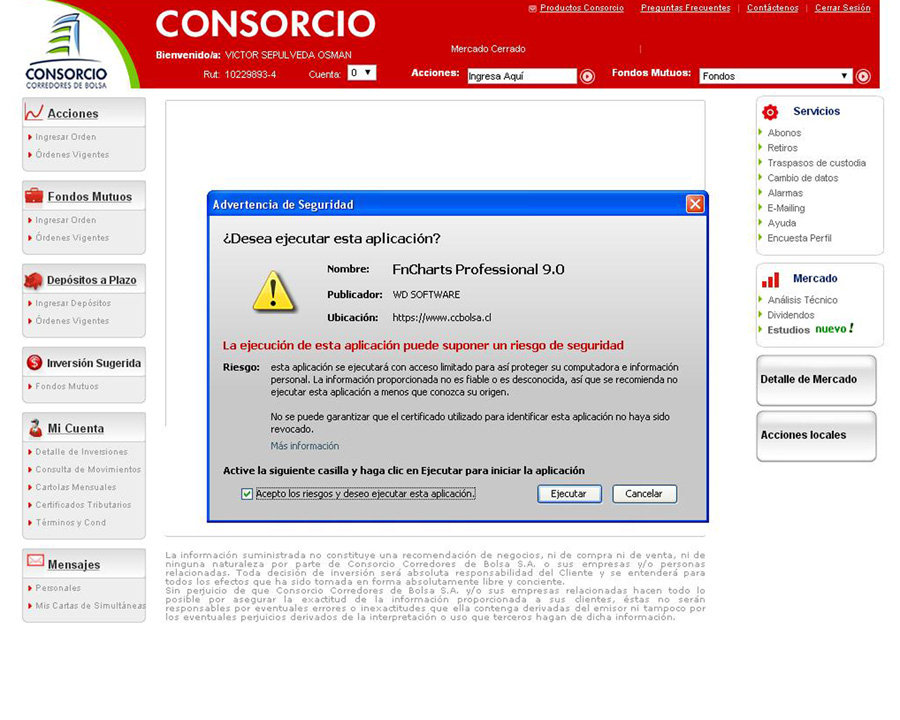Open Términos y Cond
Image resolution: width=900 pixels, height=720 pixels.
pyautogui.click(x=71, y=523)
